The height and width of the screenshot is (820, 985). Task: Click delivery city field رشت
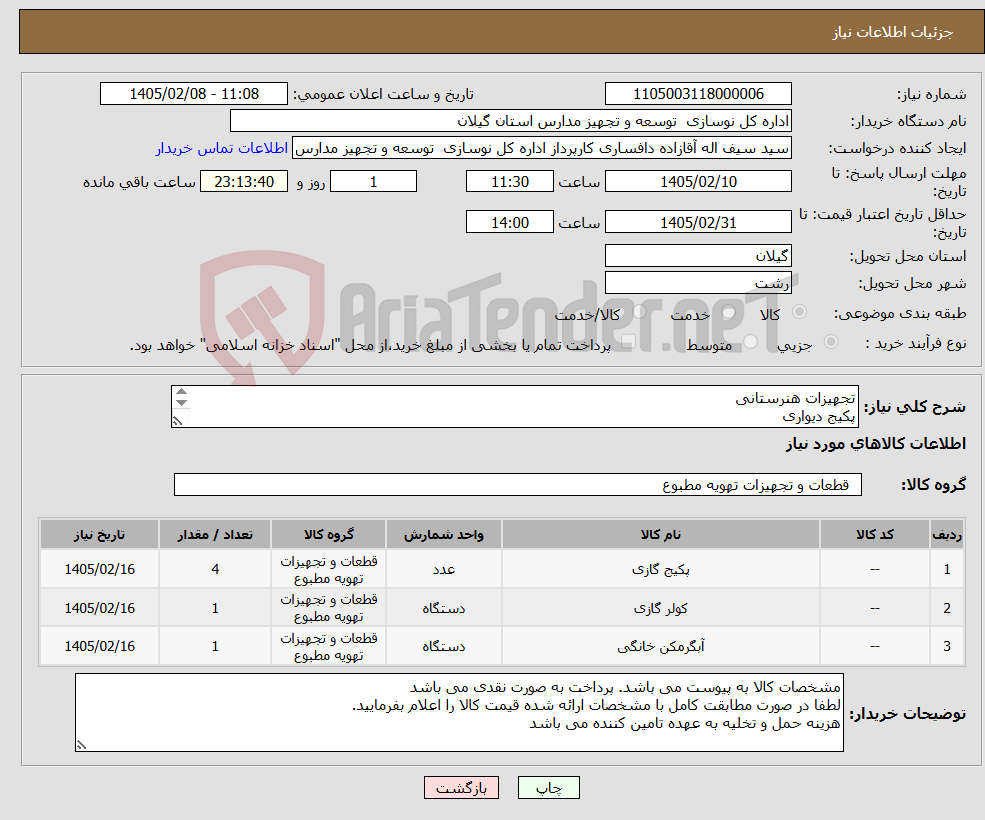click(x=698, y=283)
